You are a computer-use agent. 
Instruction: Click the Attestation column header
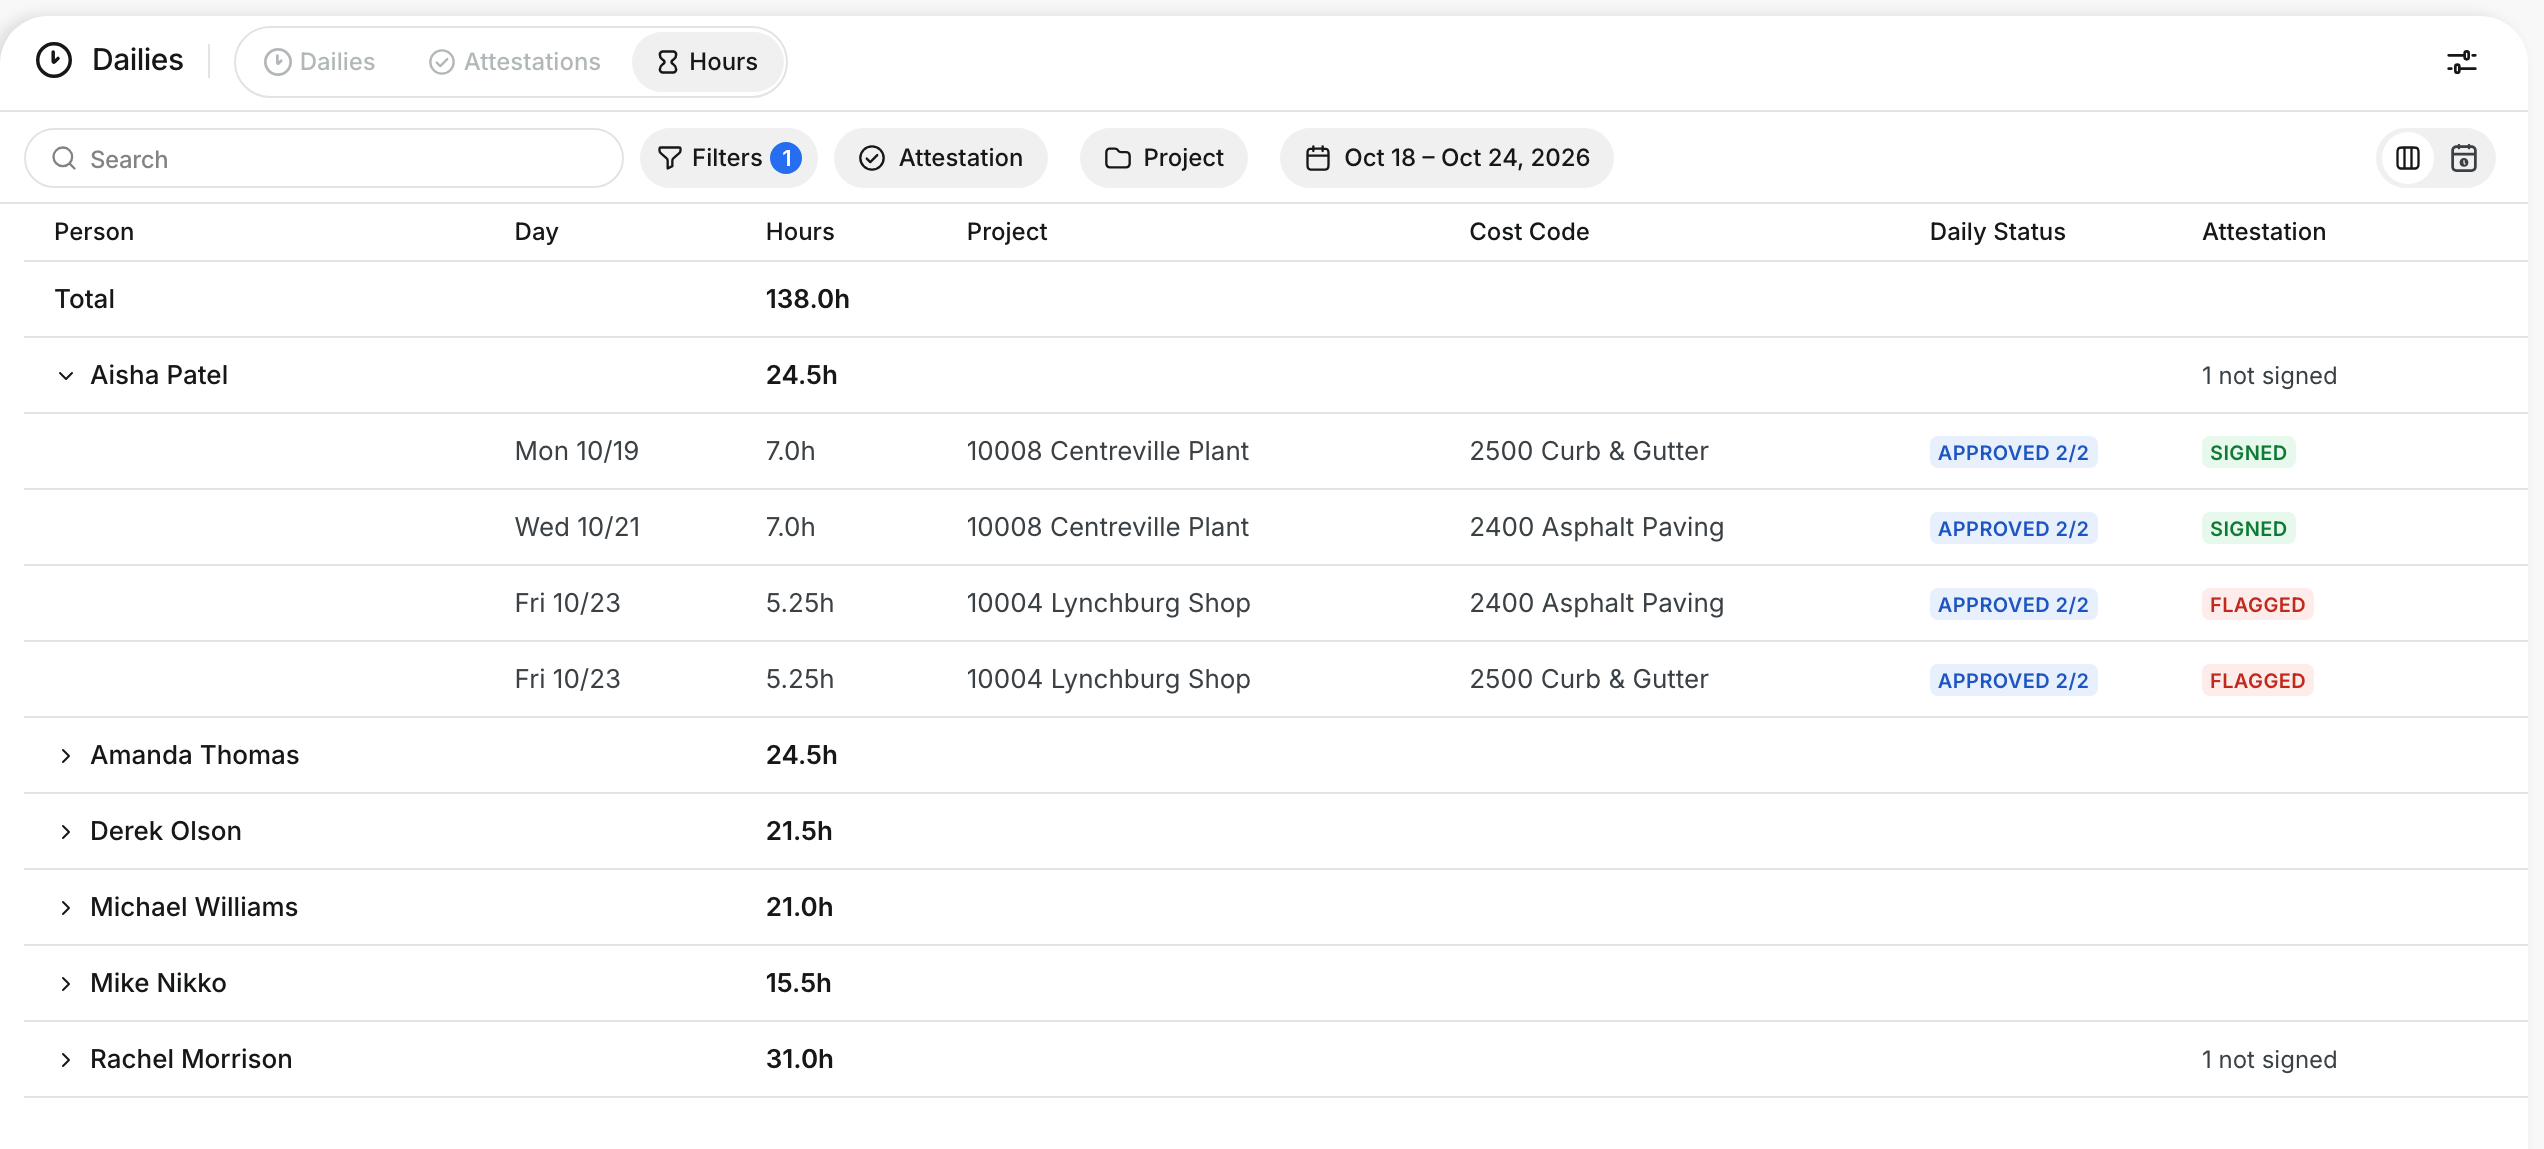tap(2263, 232)
